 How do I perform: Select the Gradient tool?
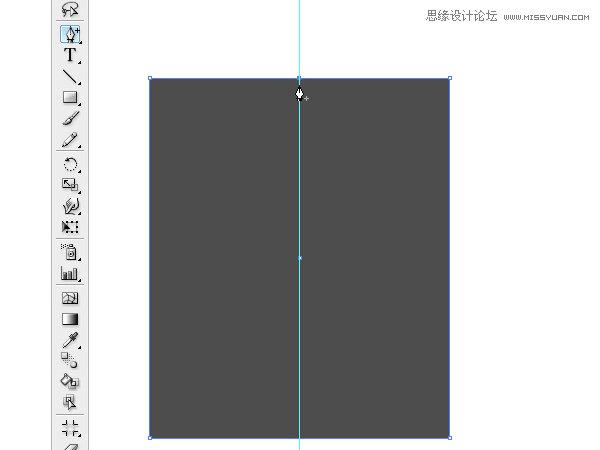click(x=70, y=319)
